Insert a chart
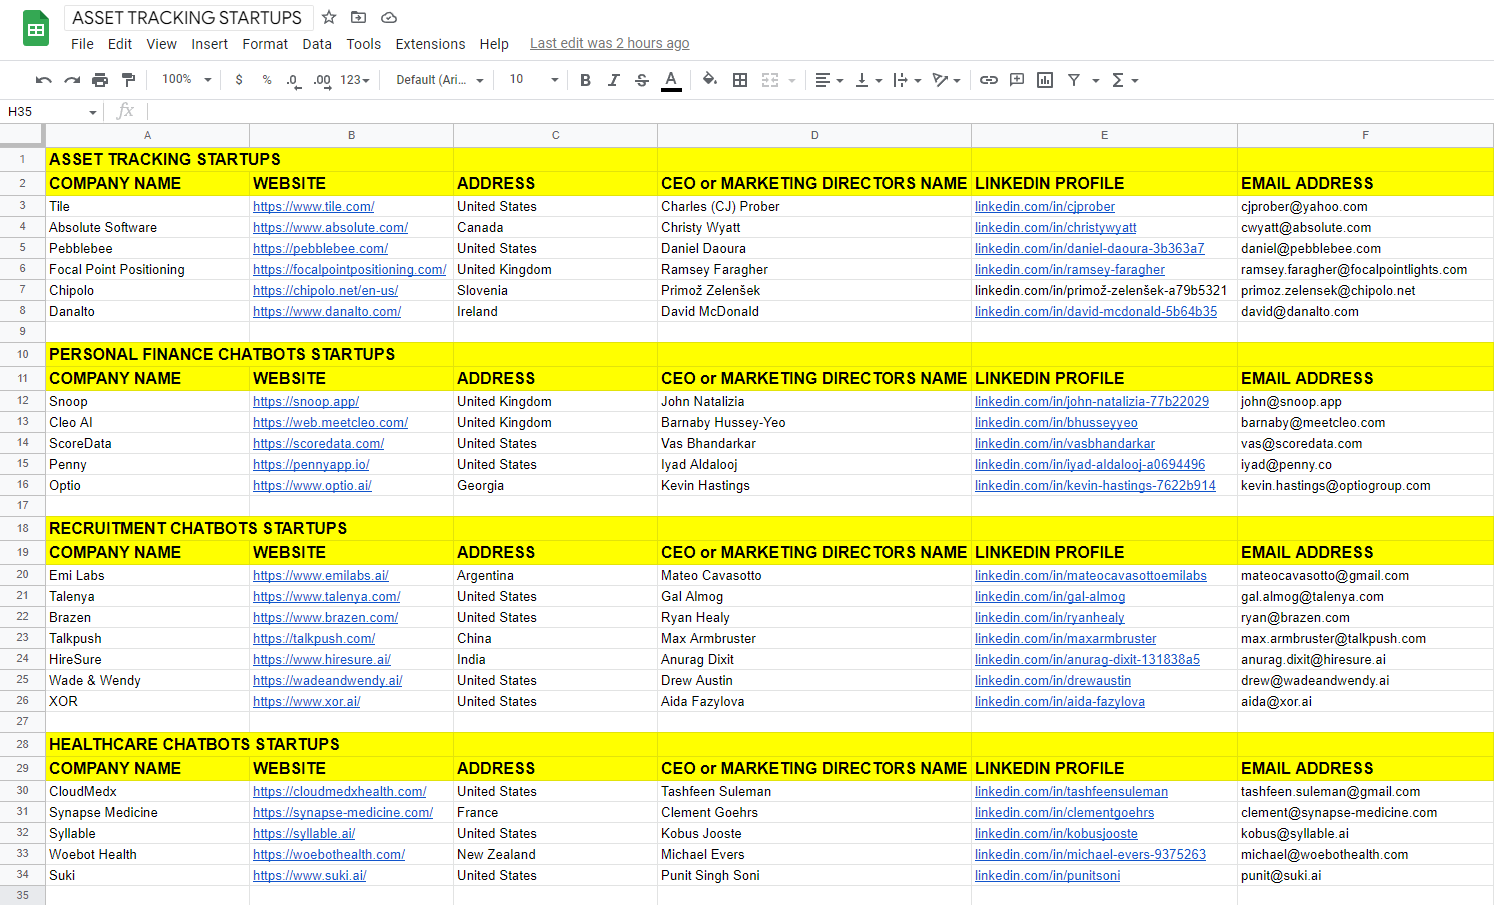The width and height of the screenshot is (1494, 905). [1045, 80]
